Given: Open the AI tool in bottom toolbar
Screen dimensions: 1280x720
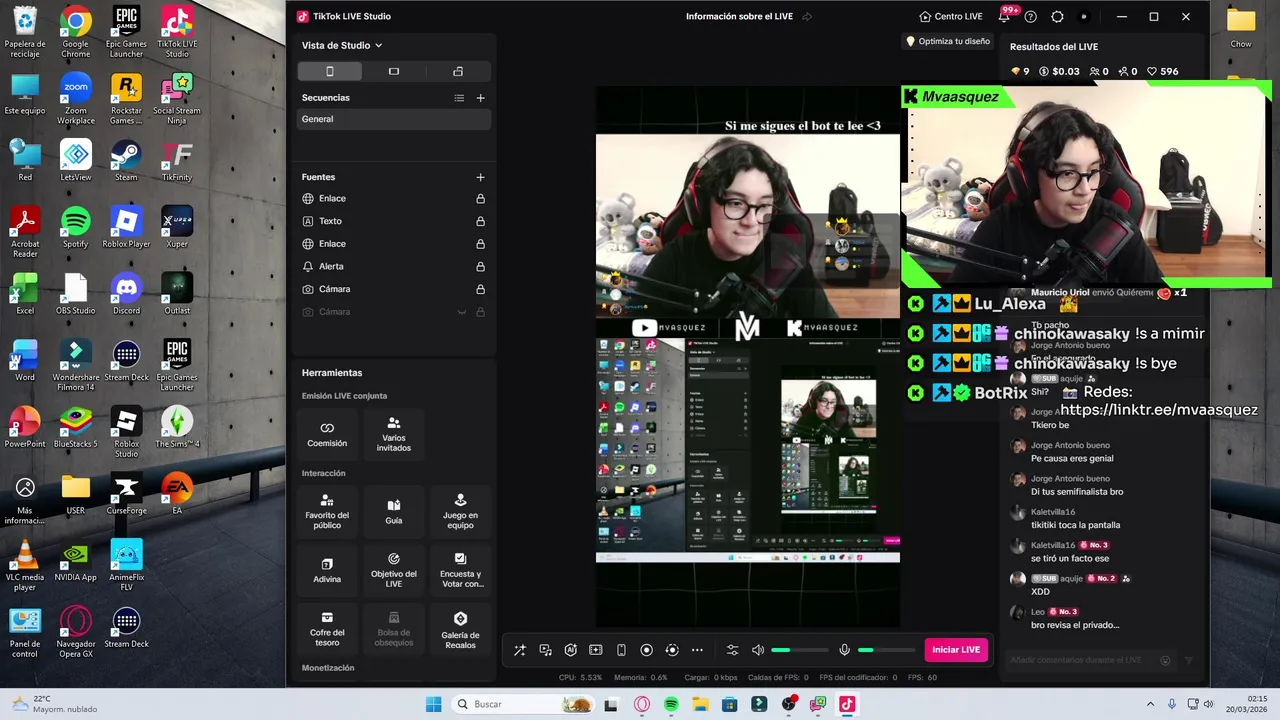Looking at the screenshot, I should click(x=571, y=650).
